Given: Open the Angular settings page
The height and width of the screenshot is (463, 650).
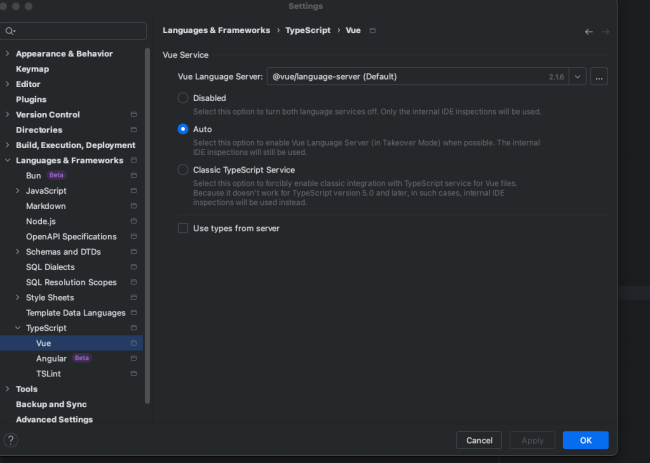Looking at the screenshot, I should (x=51, y=358).
